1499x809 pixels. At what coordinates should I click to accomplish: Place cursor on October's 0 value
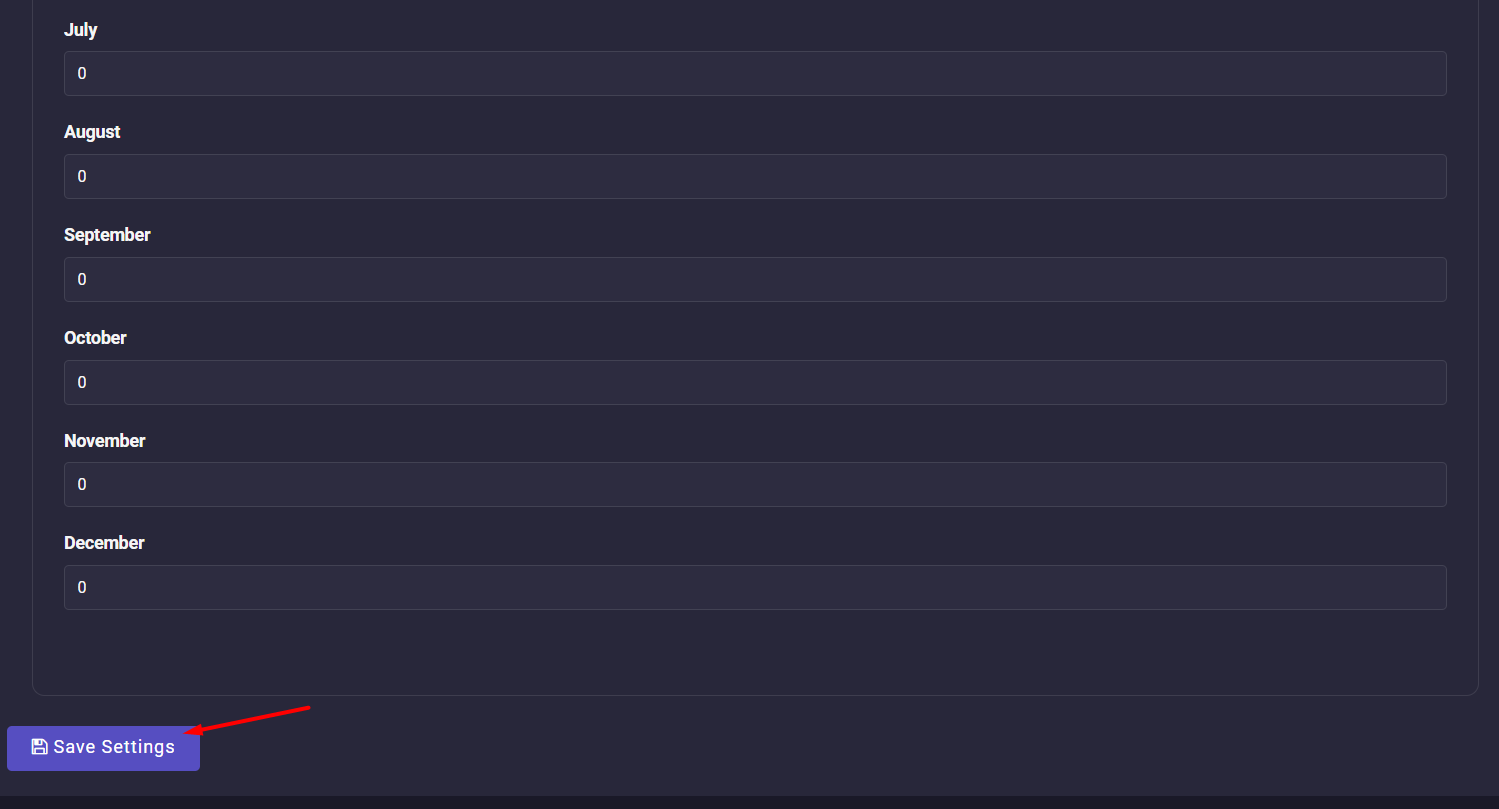click(x=82, y=383)
